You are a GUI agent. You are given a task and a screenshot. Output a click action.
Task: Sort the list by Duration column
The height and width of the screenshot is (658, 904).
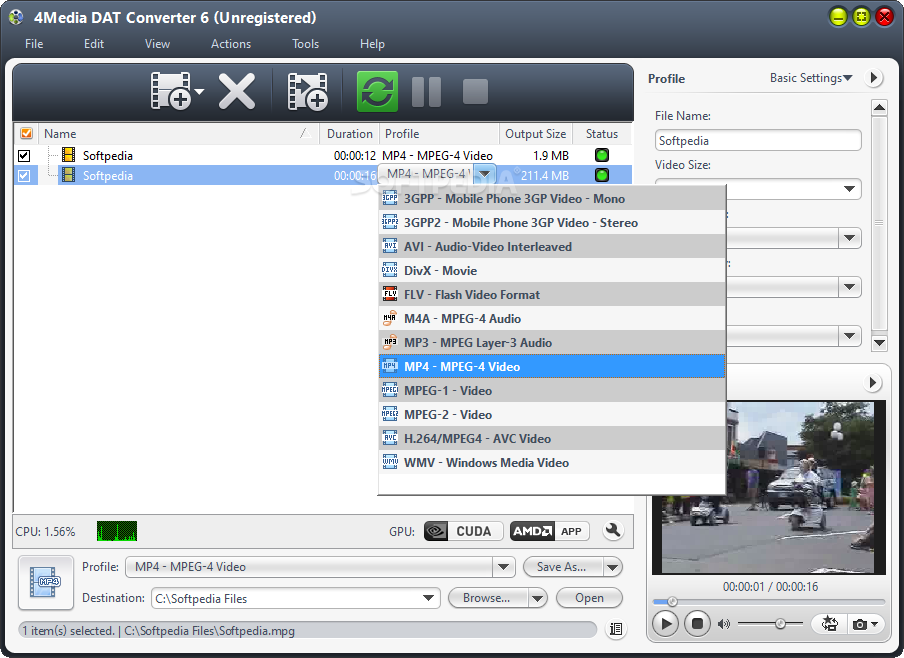pos(349,133)
